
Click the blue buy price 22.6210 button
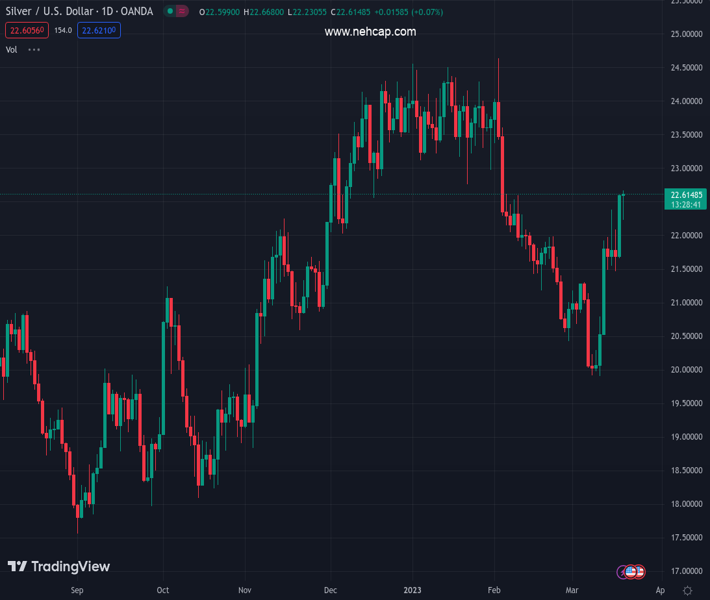pos(99,30)
